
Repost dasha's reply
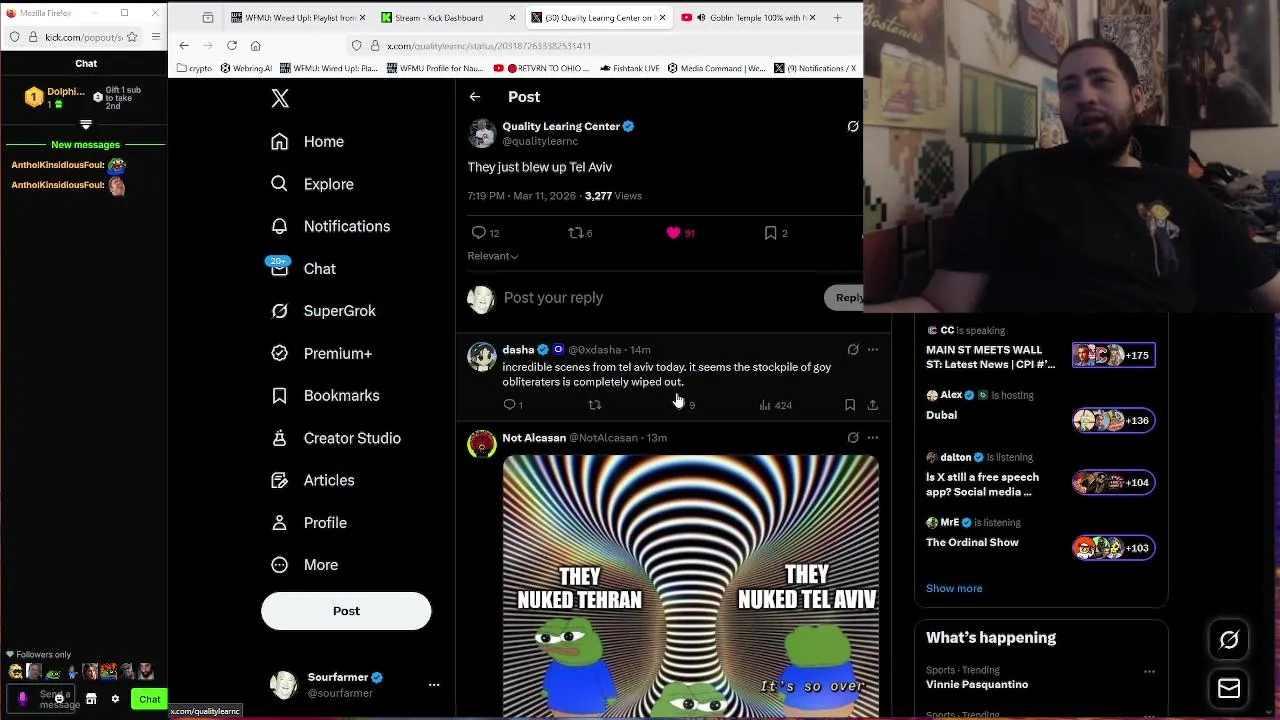click(595, 405)
